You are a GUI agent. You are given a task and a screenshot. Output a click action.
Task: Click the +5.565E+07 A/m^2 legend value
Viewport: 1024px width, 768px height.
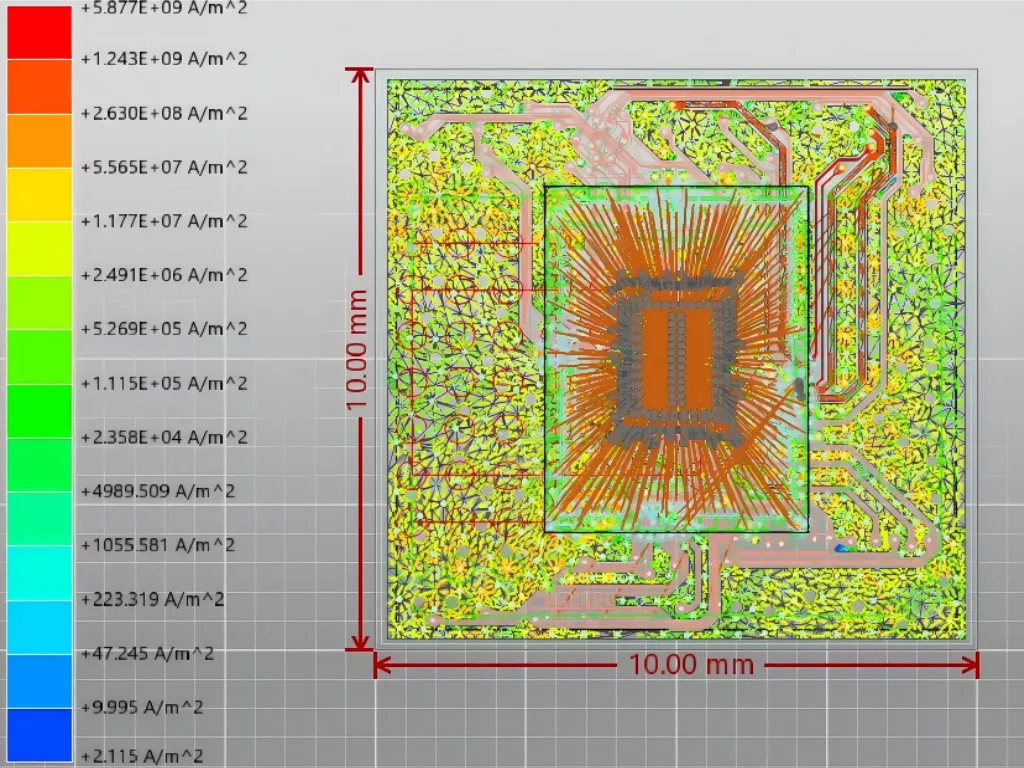pos(164,167)
